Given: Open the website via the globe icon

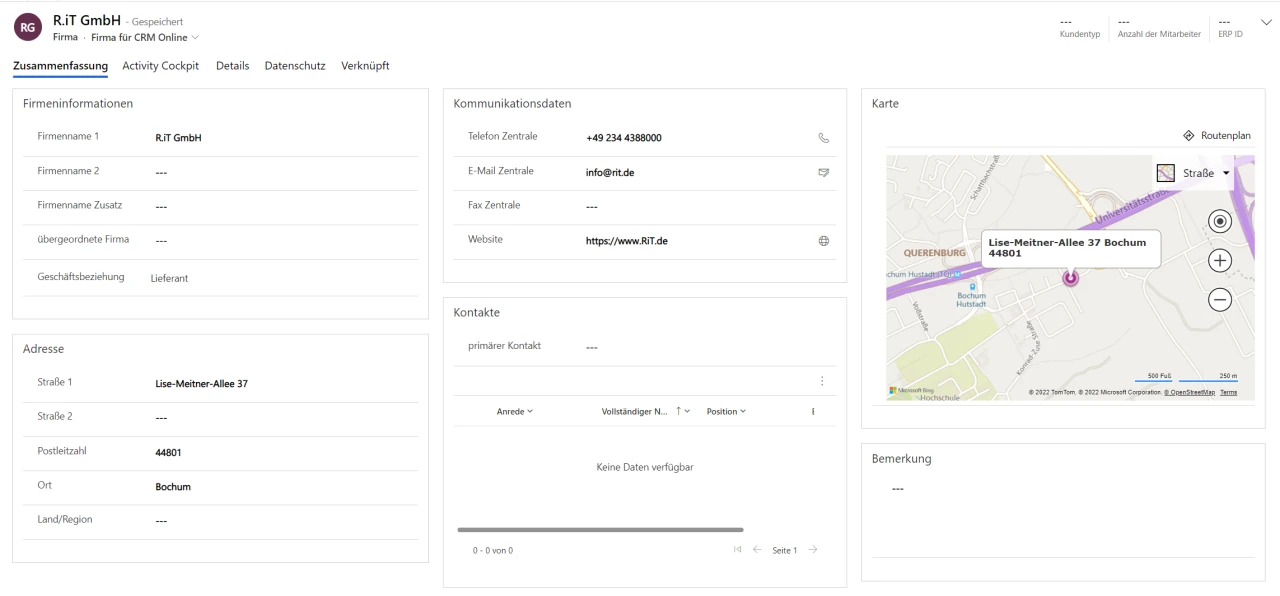Looking at the screenshot, I should point(824,240).
